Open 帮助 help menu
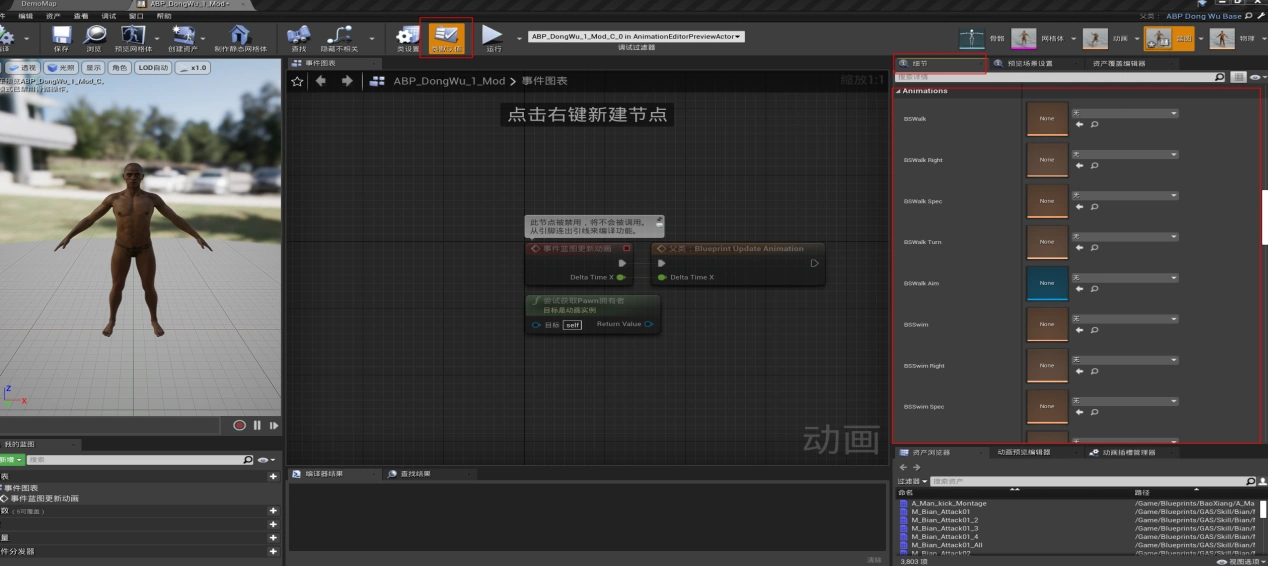The image size is (1268, 566). (164, 16)
